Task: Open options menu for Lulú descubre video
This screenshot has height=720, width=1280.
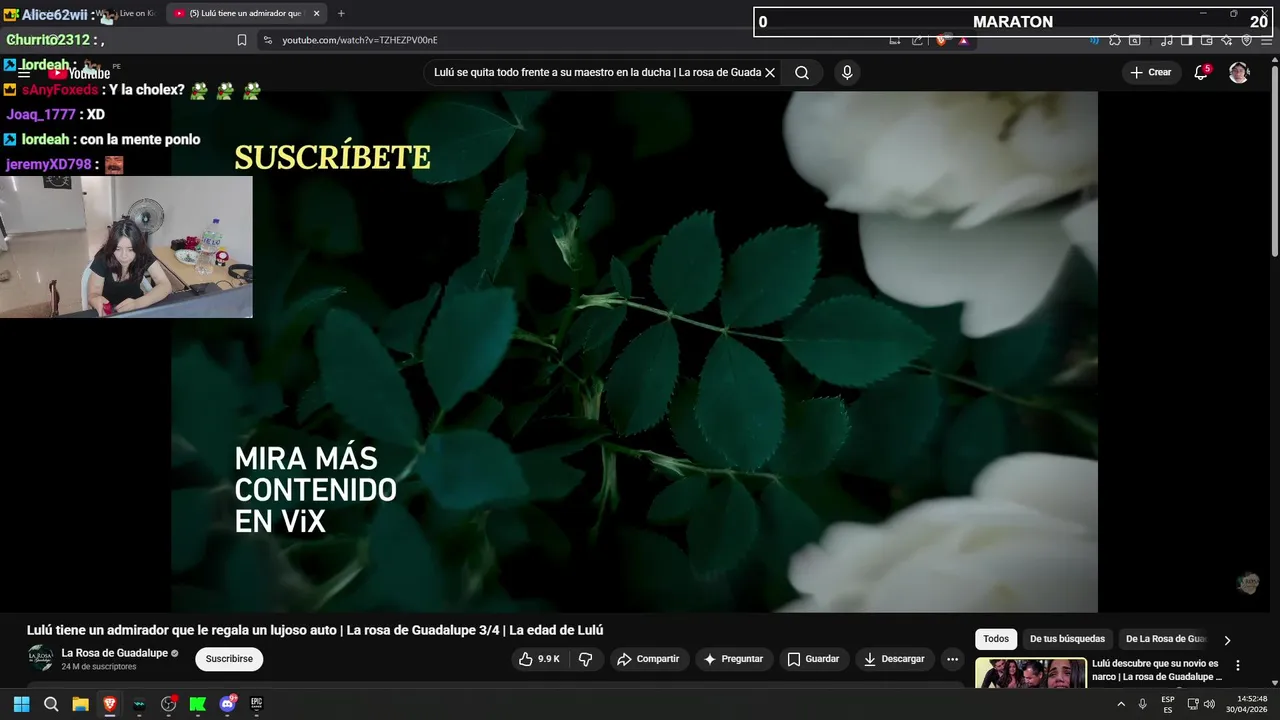Action: [1238, 666]
